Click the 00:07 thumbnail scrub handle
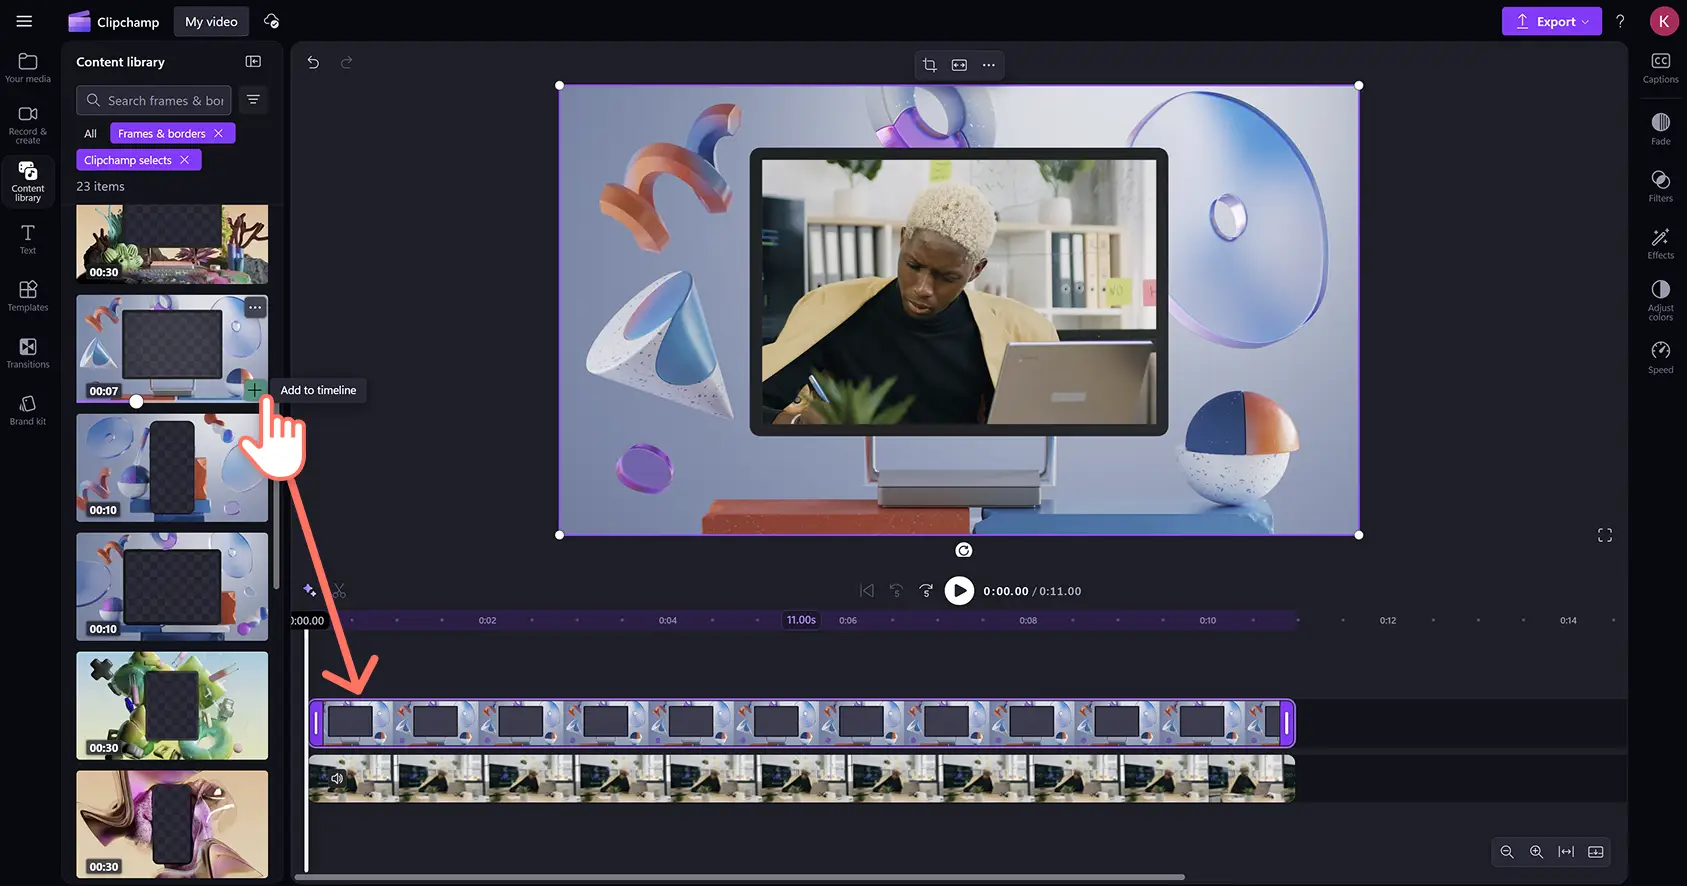Screen dimensions: 1687x886 pos(136,401)
